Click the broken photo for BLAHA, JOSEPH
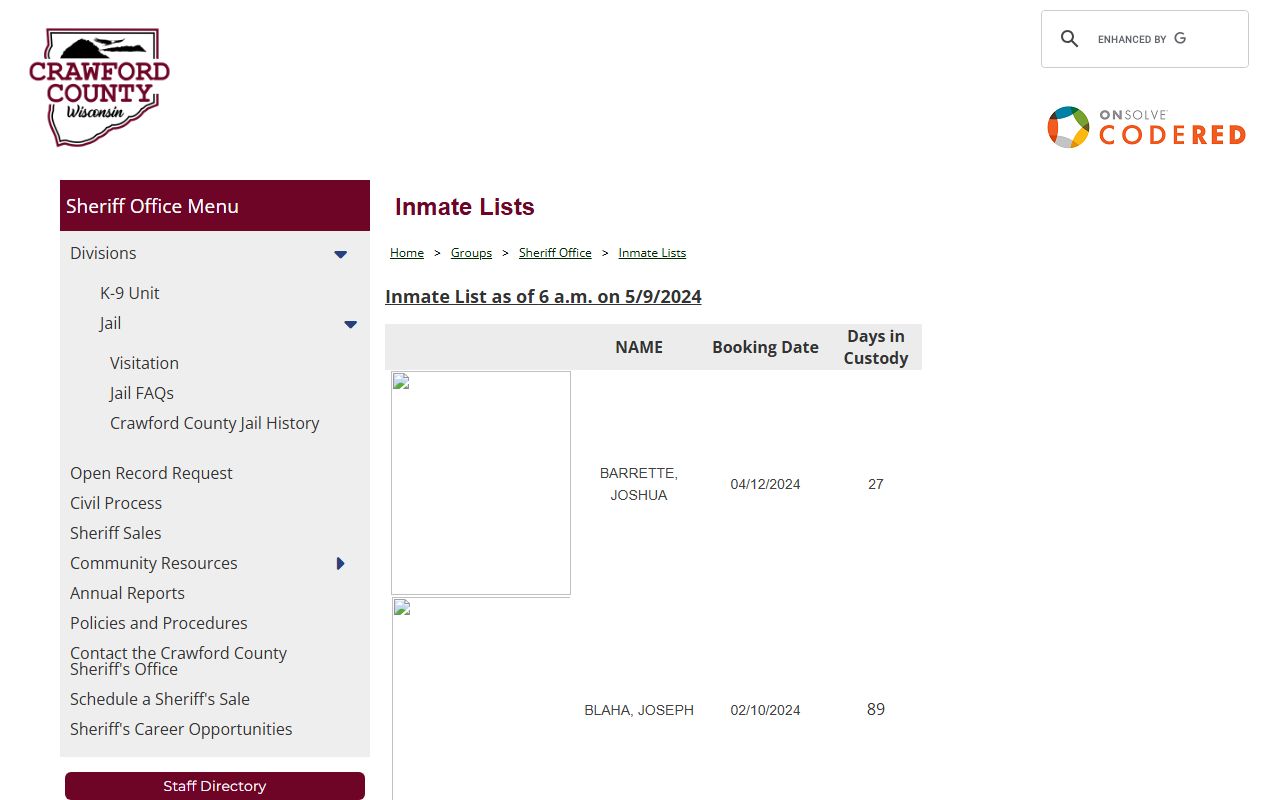 pos(481,699)
